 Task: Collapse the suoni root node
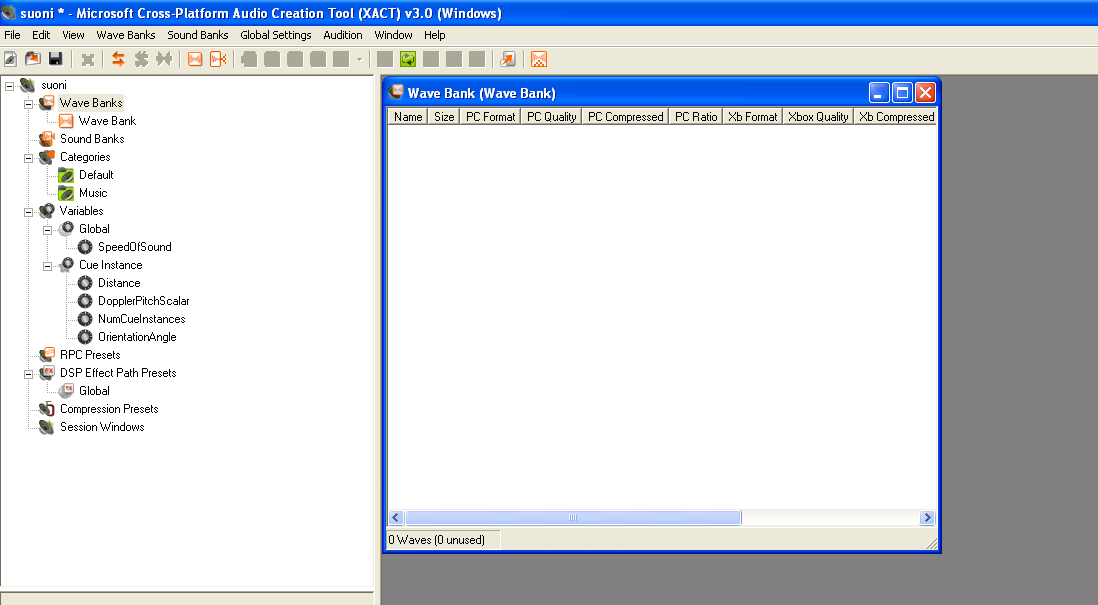point(10,86)
